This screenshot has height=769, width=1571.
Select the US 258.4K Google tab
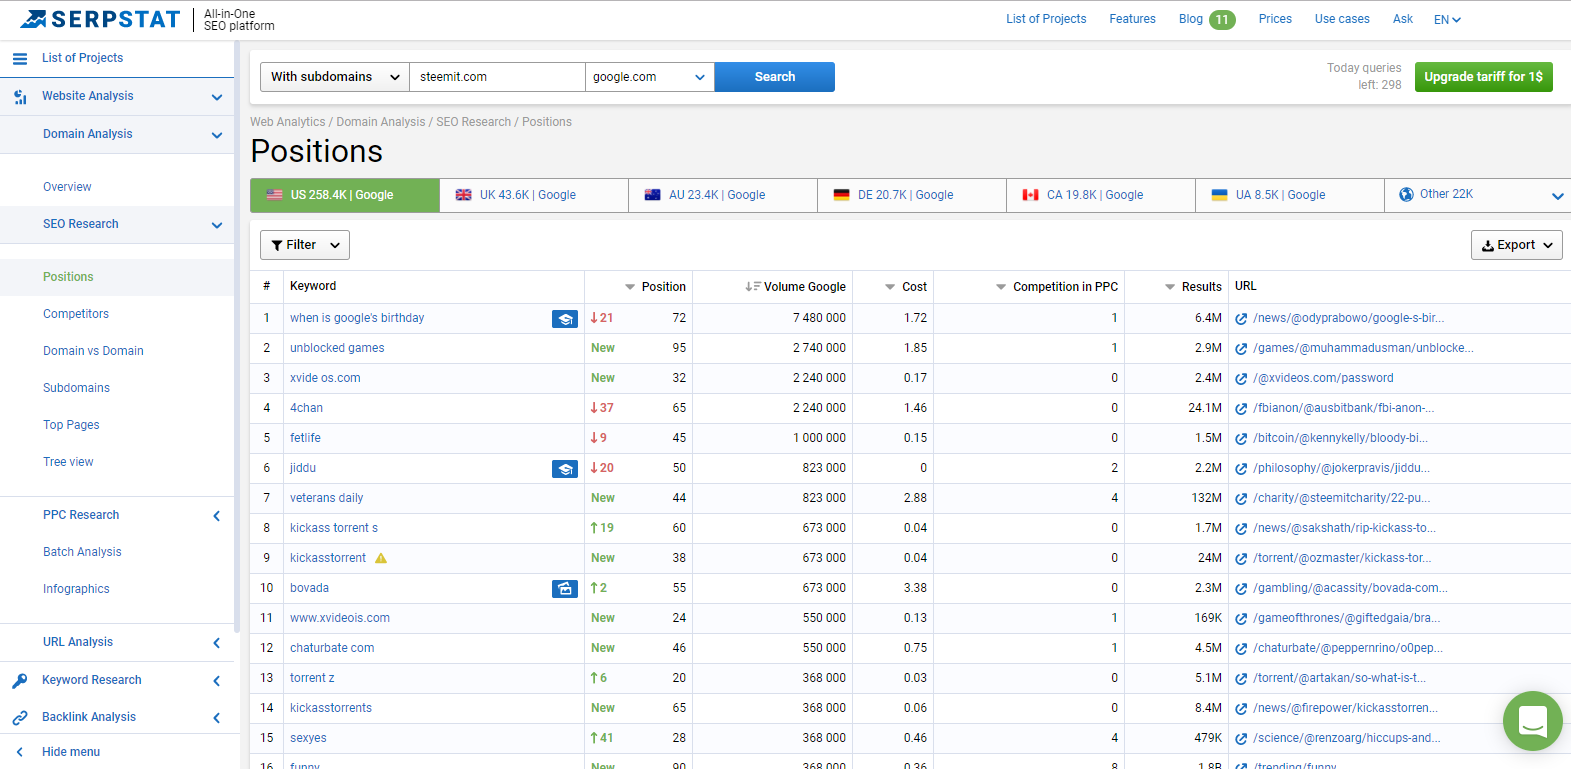pos(345,195)
